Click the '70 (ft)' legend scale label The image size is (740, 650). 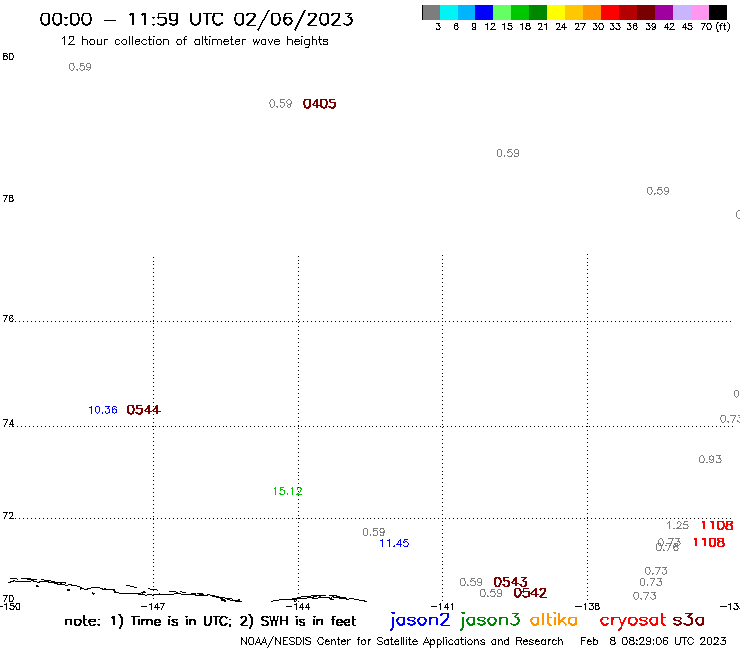[x=715, y=27]
